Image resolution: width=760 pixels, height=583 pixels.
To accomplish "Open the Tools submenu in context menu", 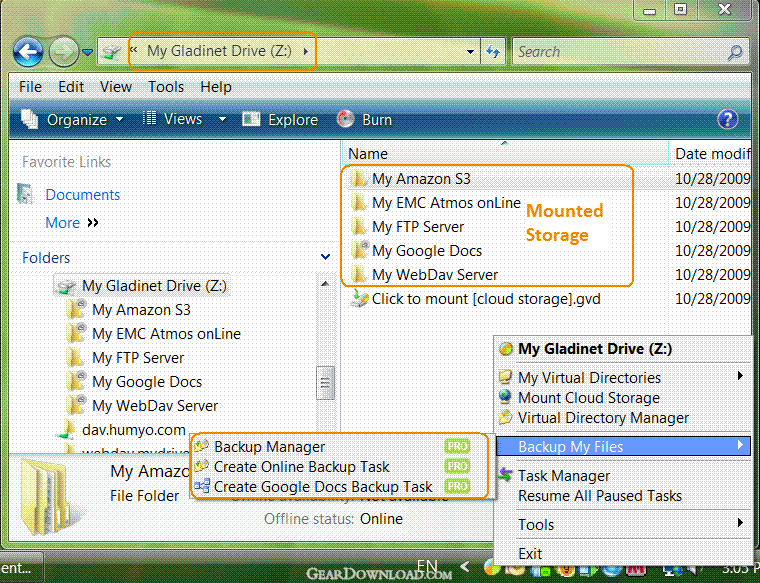I will [624, 524].
